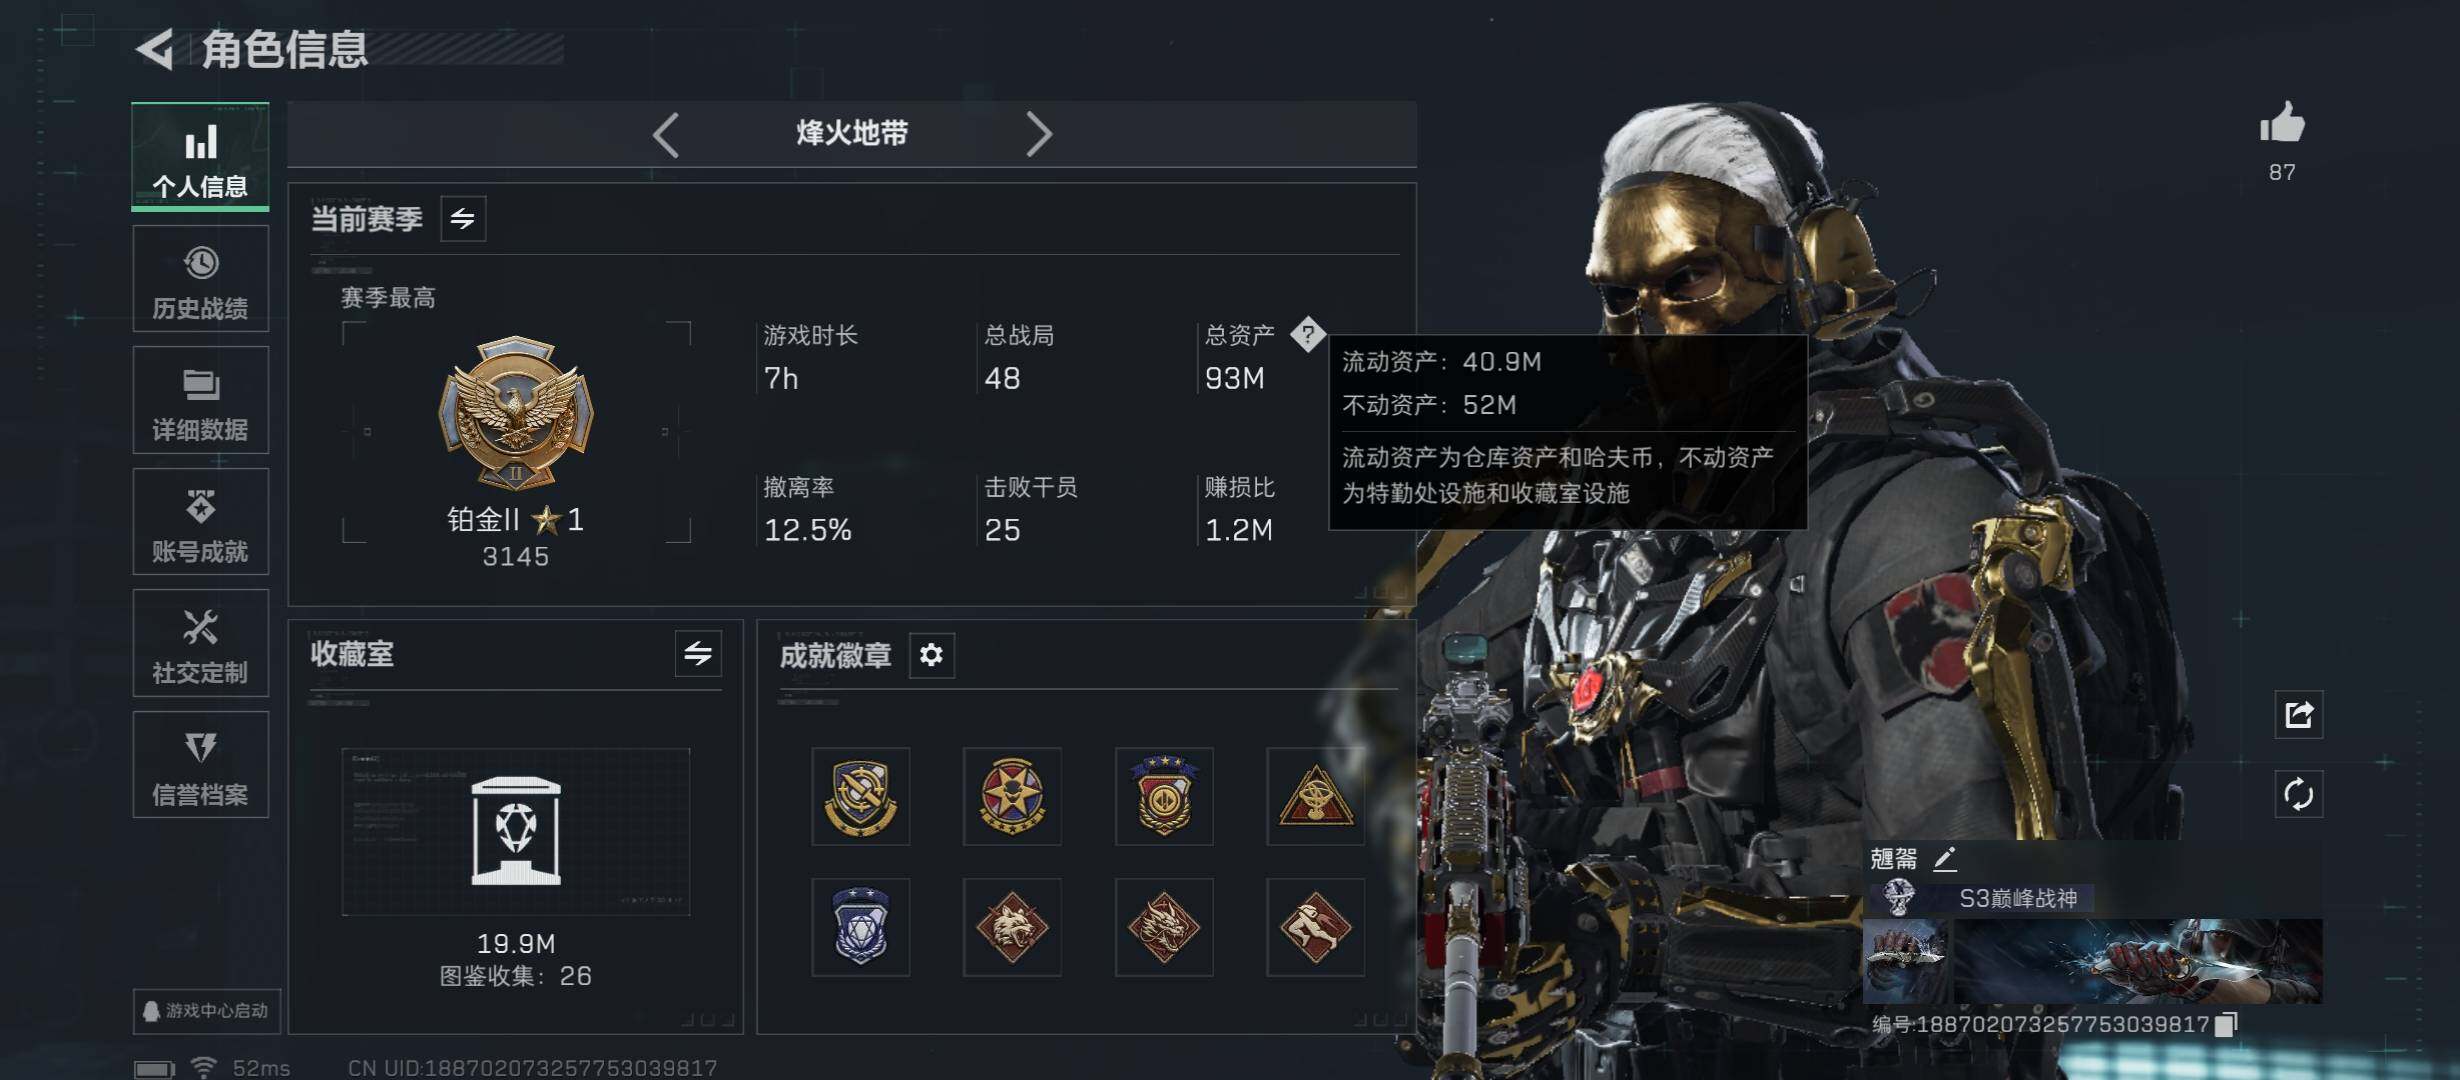Click the share icon beside the character
The image size is (2460, 1080).
tap(2298, 715)
